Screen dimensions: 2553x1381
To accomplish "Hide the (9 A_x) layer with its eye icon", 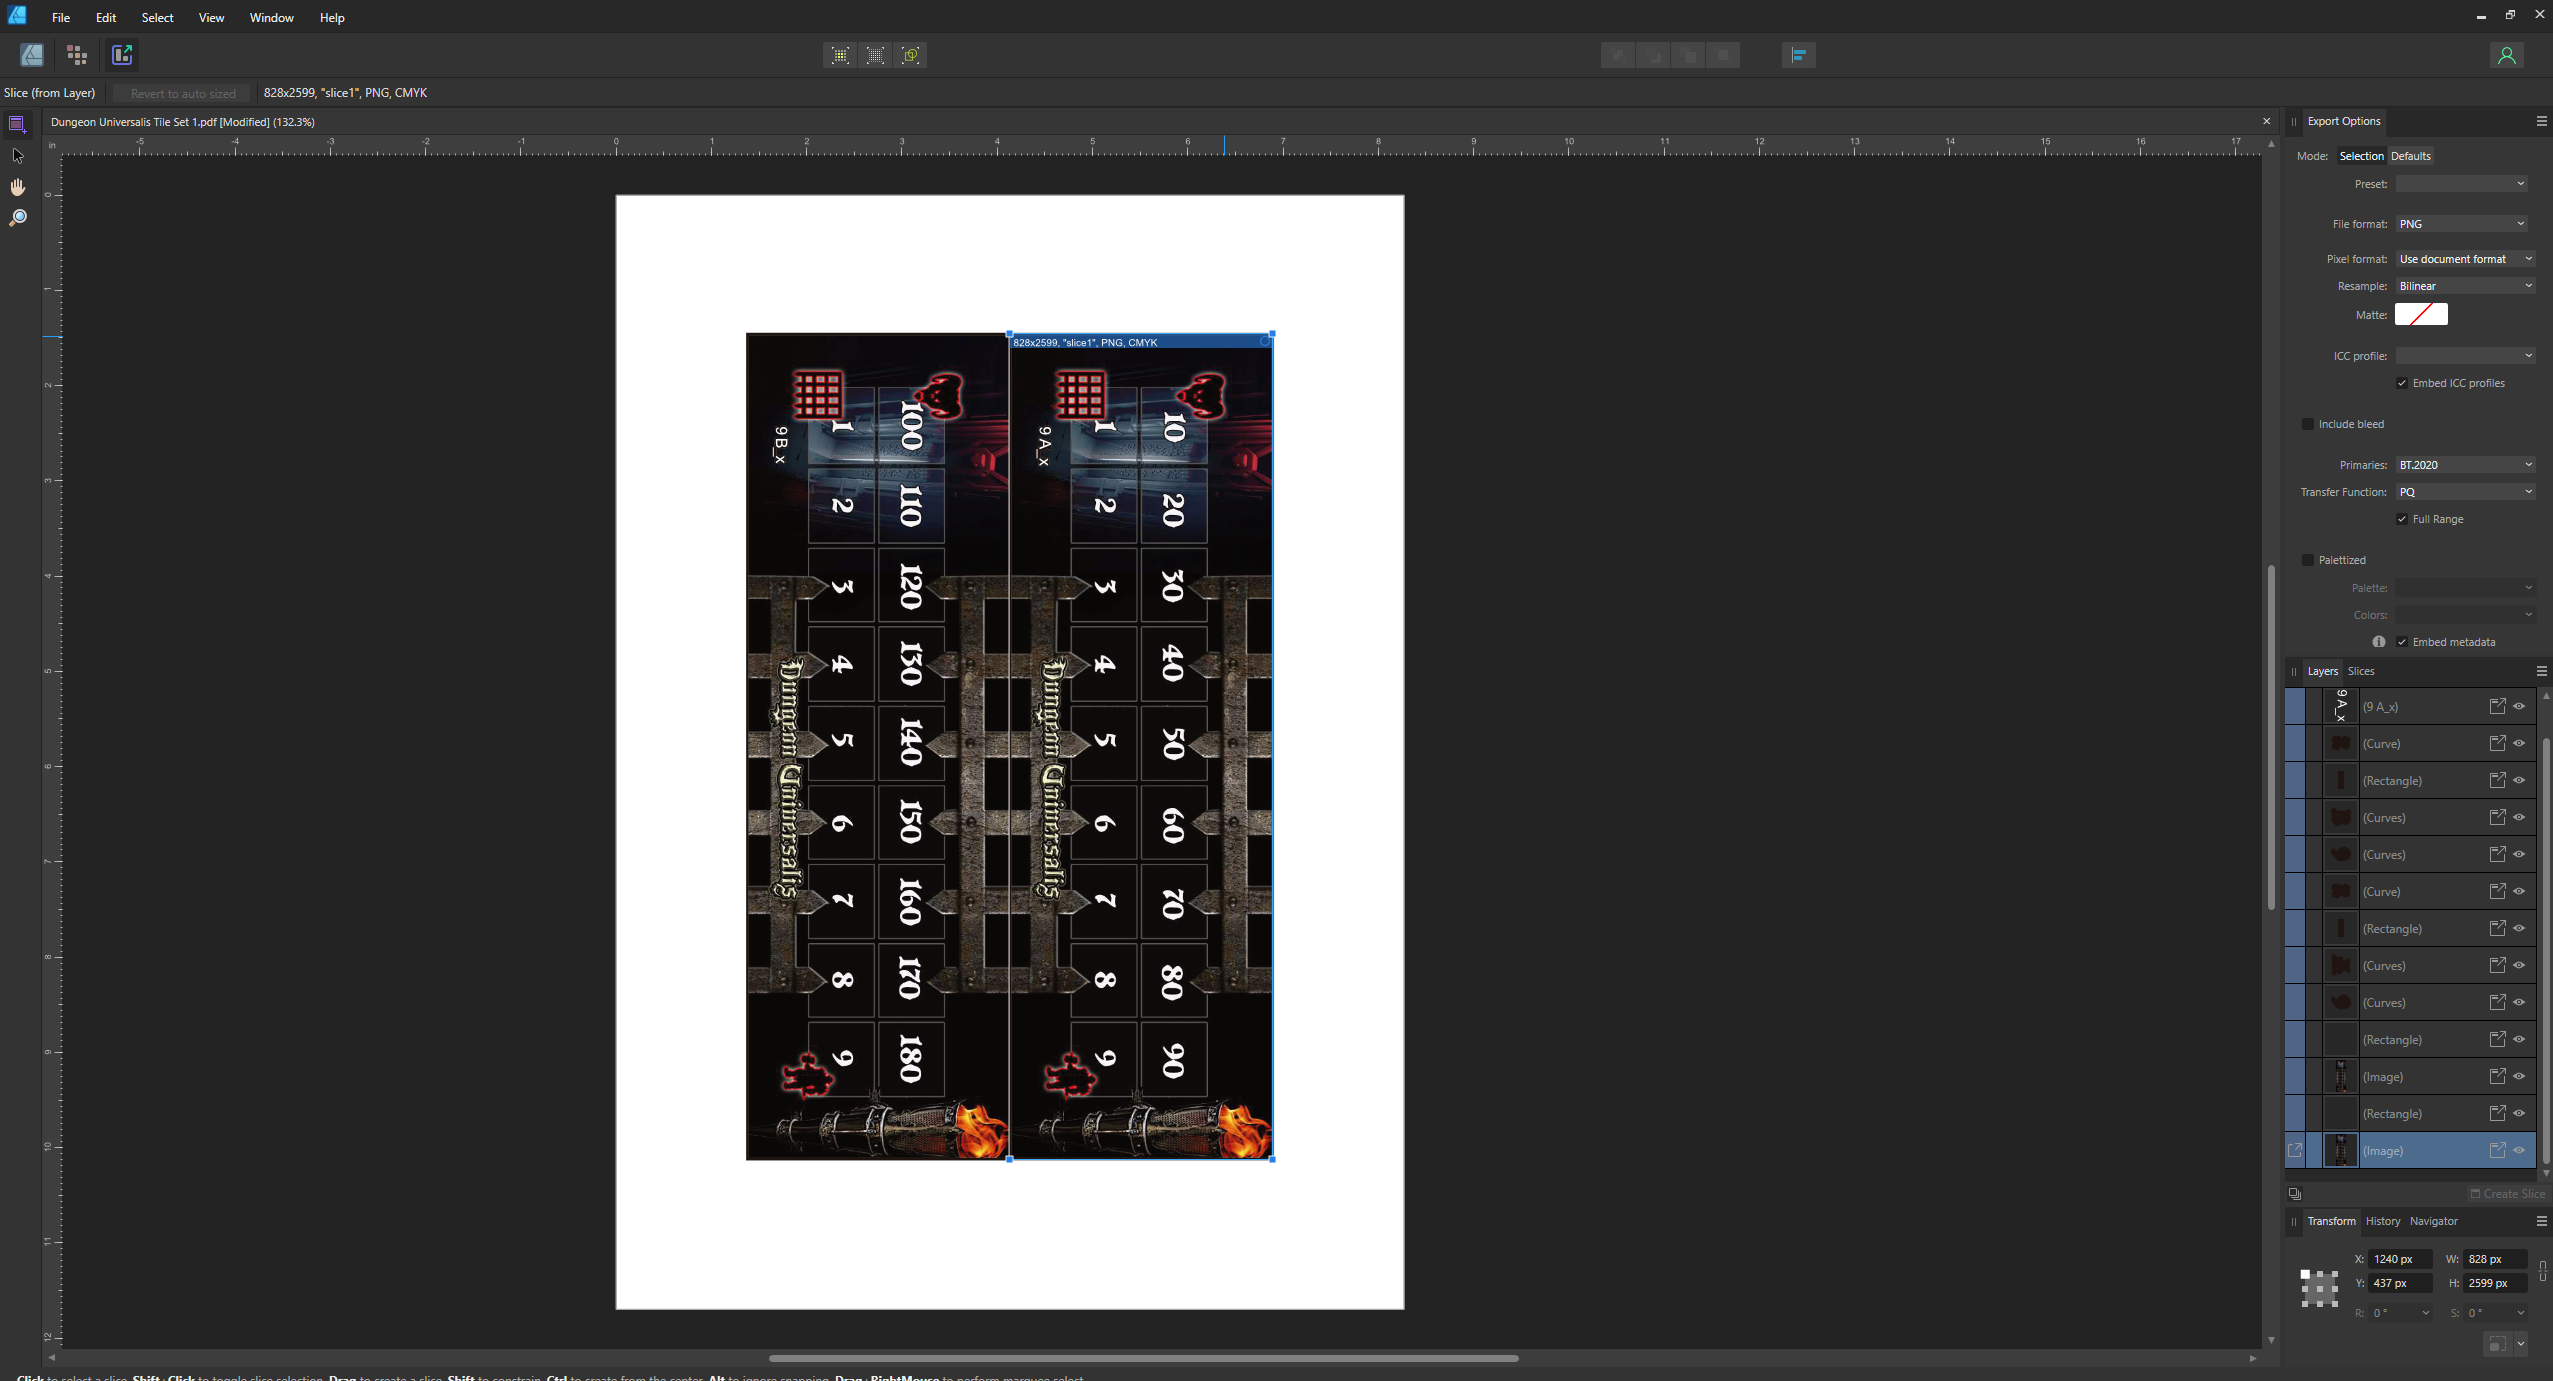I will 2520,706.
